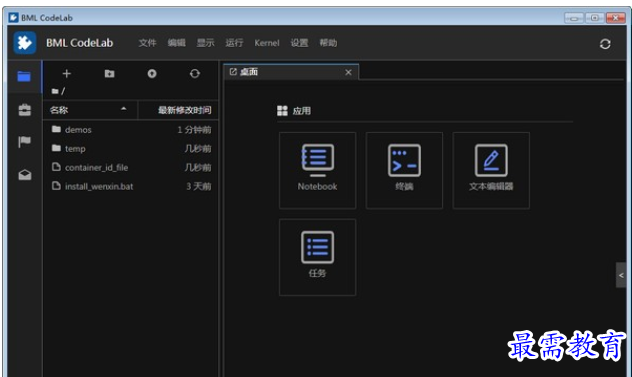Open the temp folder
Viewport: 632px width, 377px height.
131,148
